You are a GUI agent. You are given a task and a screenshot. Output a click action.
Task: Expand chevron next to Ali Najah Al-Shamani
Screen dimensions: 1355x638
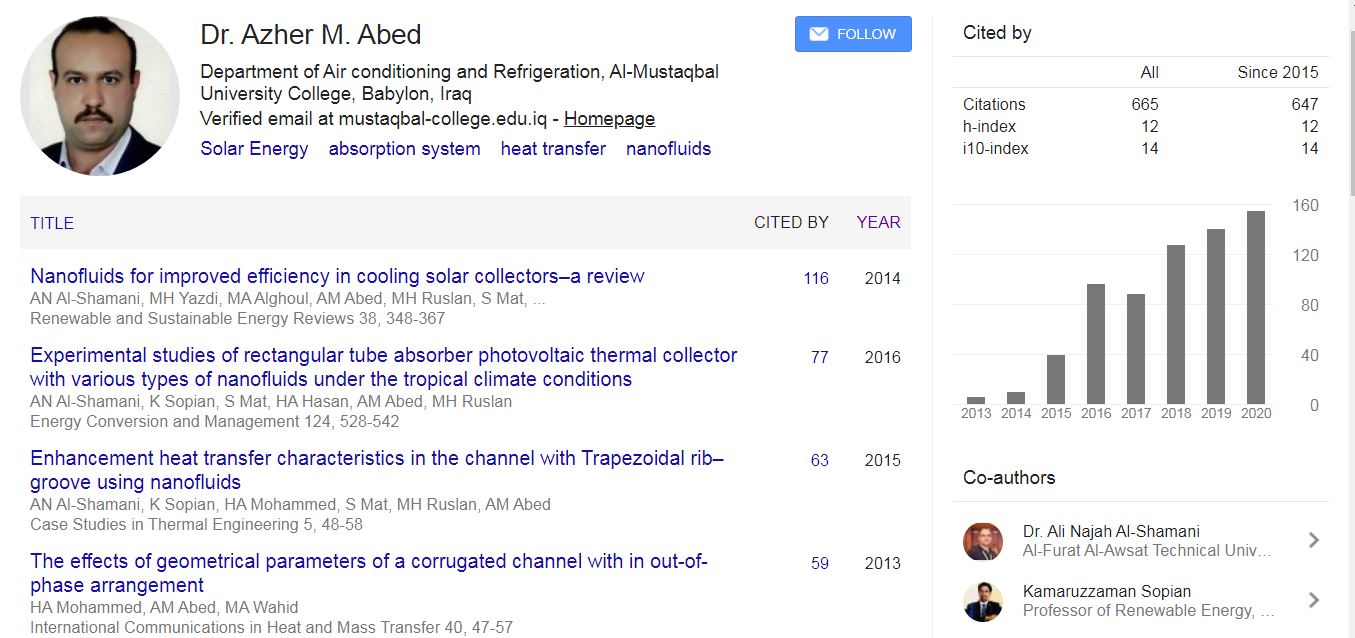click(1313, 541)
